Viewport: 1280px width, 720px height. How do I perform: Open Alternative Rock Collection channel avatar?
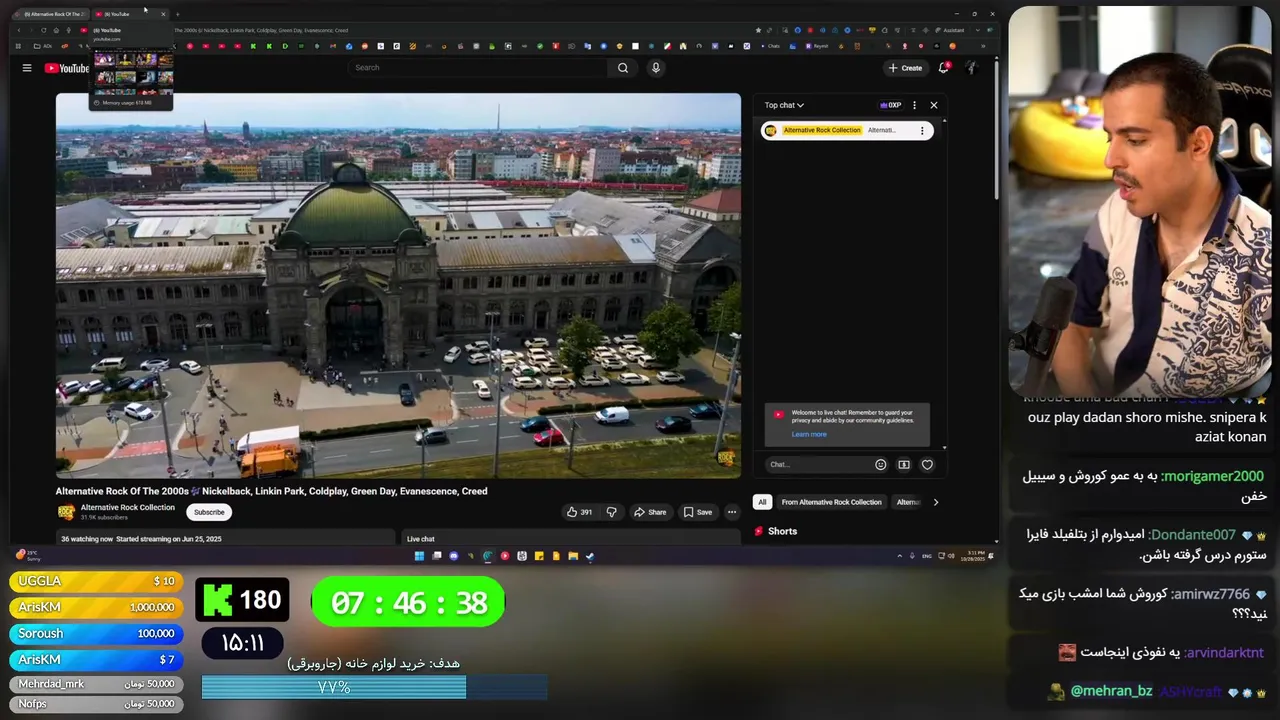coord(66,512)
